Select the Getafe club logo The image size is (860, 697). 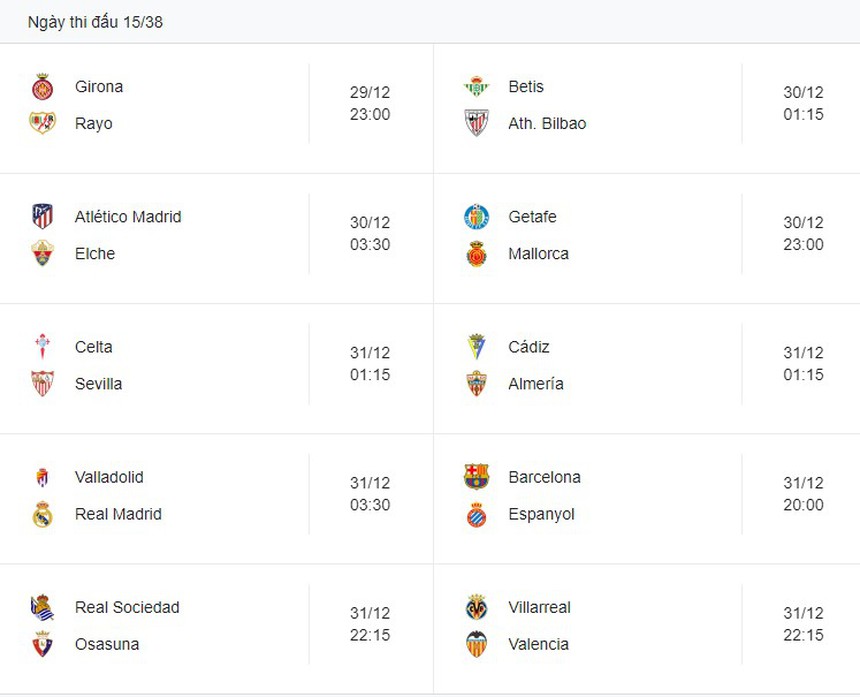[476, 217]
